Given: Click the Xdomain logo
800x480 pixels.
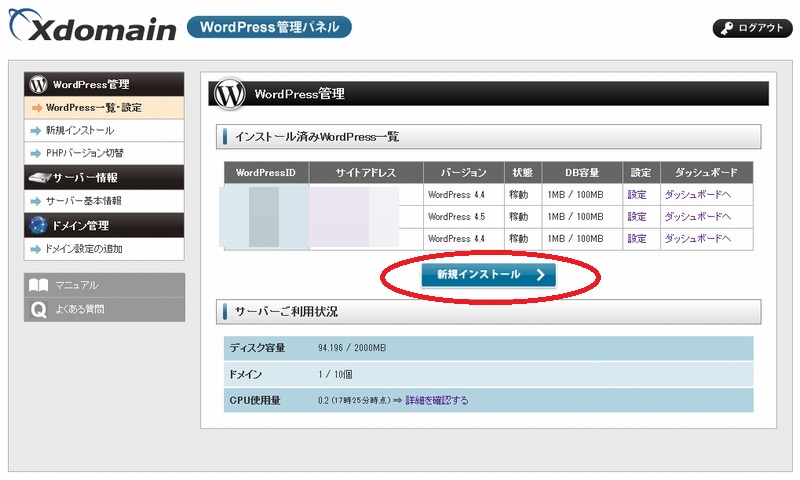Looking at the screenshot, I should point(92,26).
